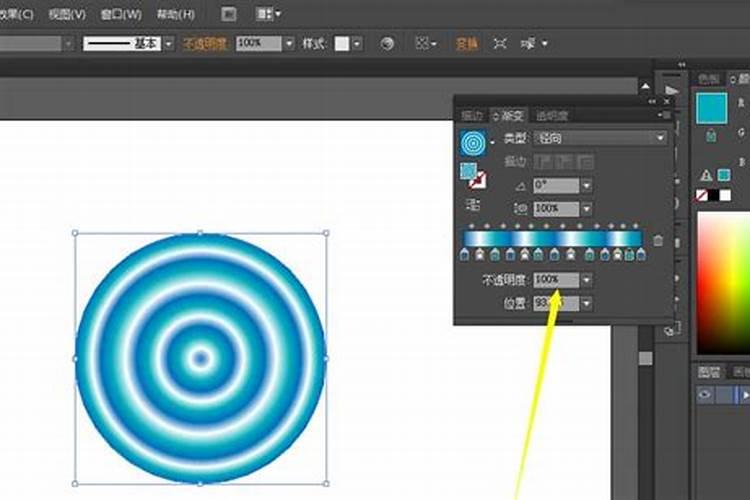Open the 视图(V) menu
Screen dimensions: 750x500
pyautogui.click(x=67, y=14)
